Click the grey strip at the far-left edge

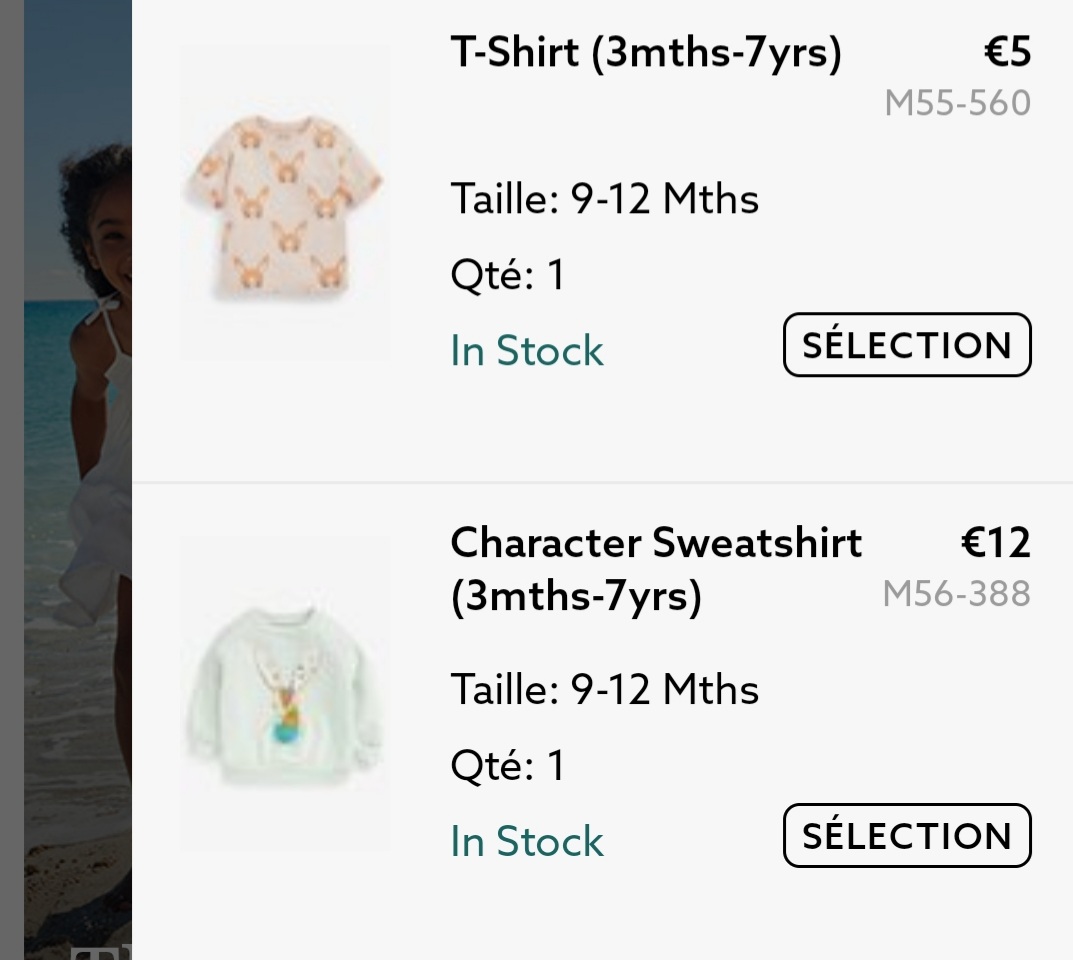point(11,480)
